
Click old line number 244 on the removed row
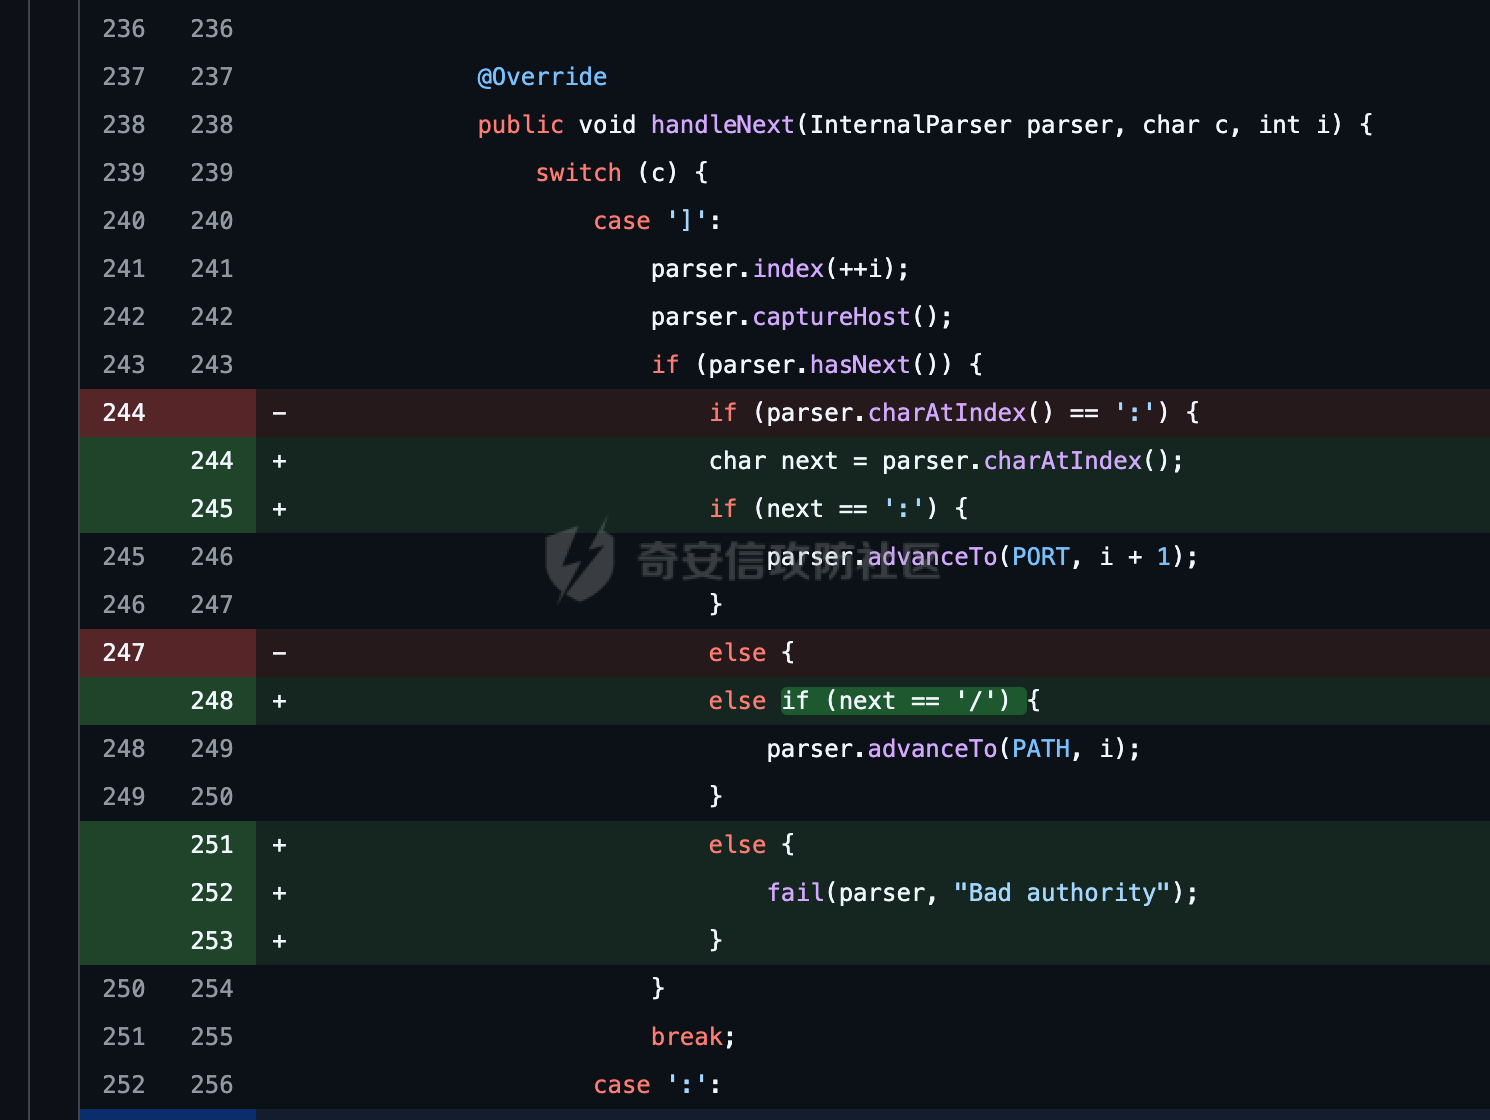pos(124,413)
